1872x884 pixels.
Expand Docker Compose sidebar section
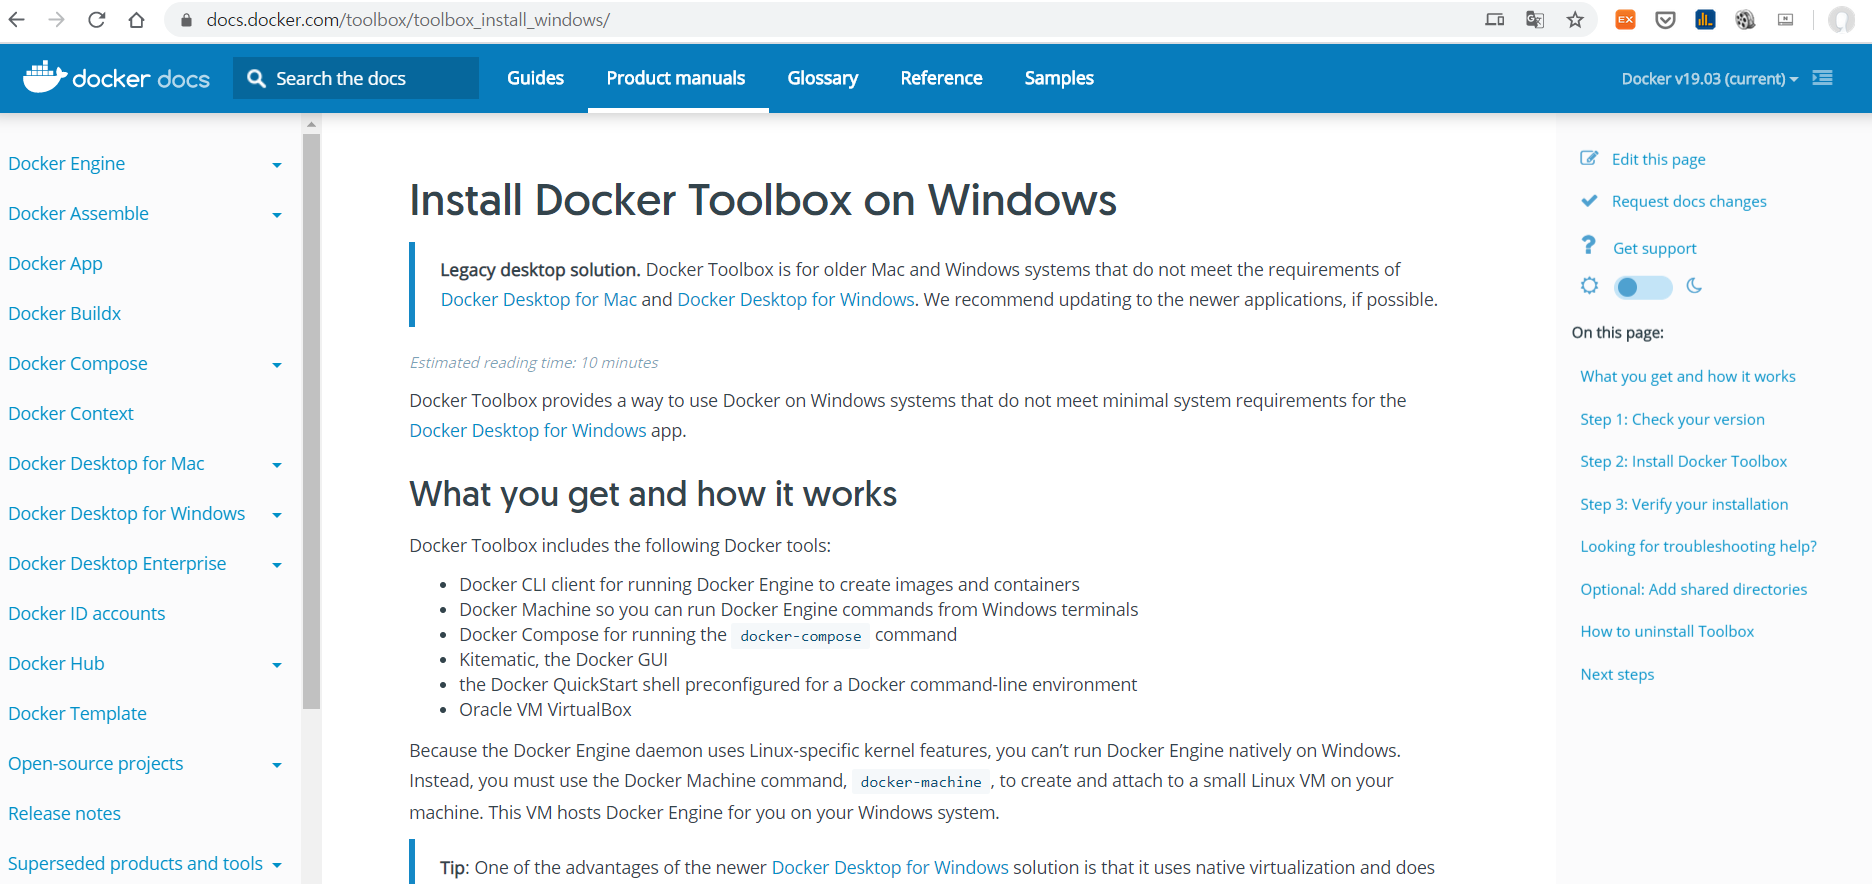point(277,365)
